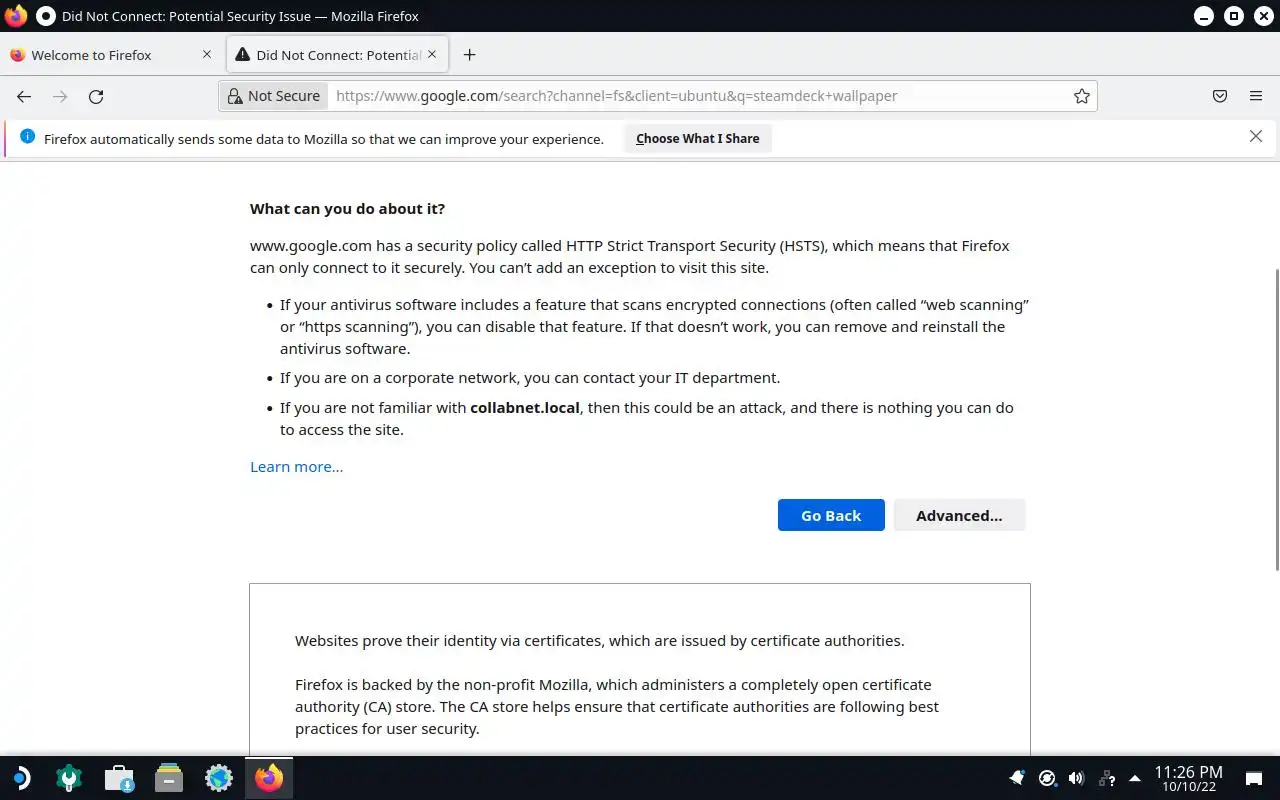Open the Firefox hamburger application menu

point(1256,96)
